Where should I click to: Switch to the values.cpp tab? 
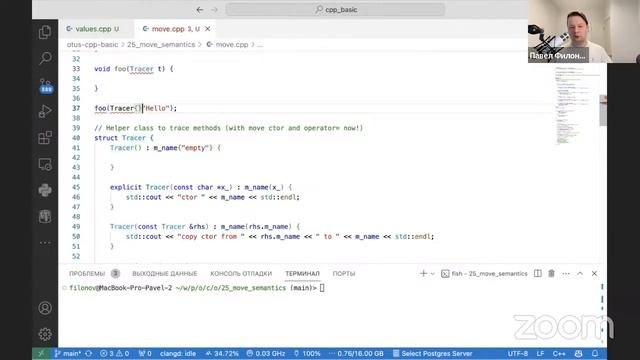(x=93, y=29)
